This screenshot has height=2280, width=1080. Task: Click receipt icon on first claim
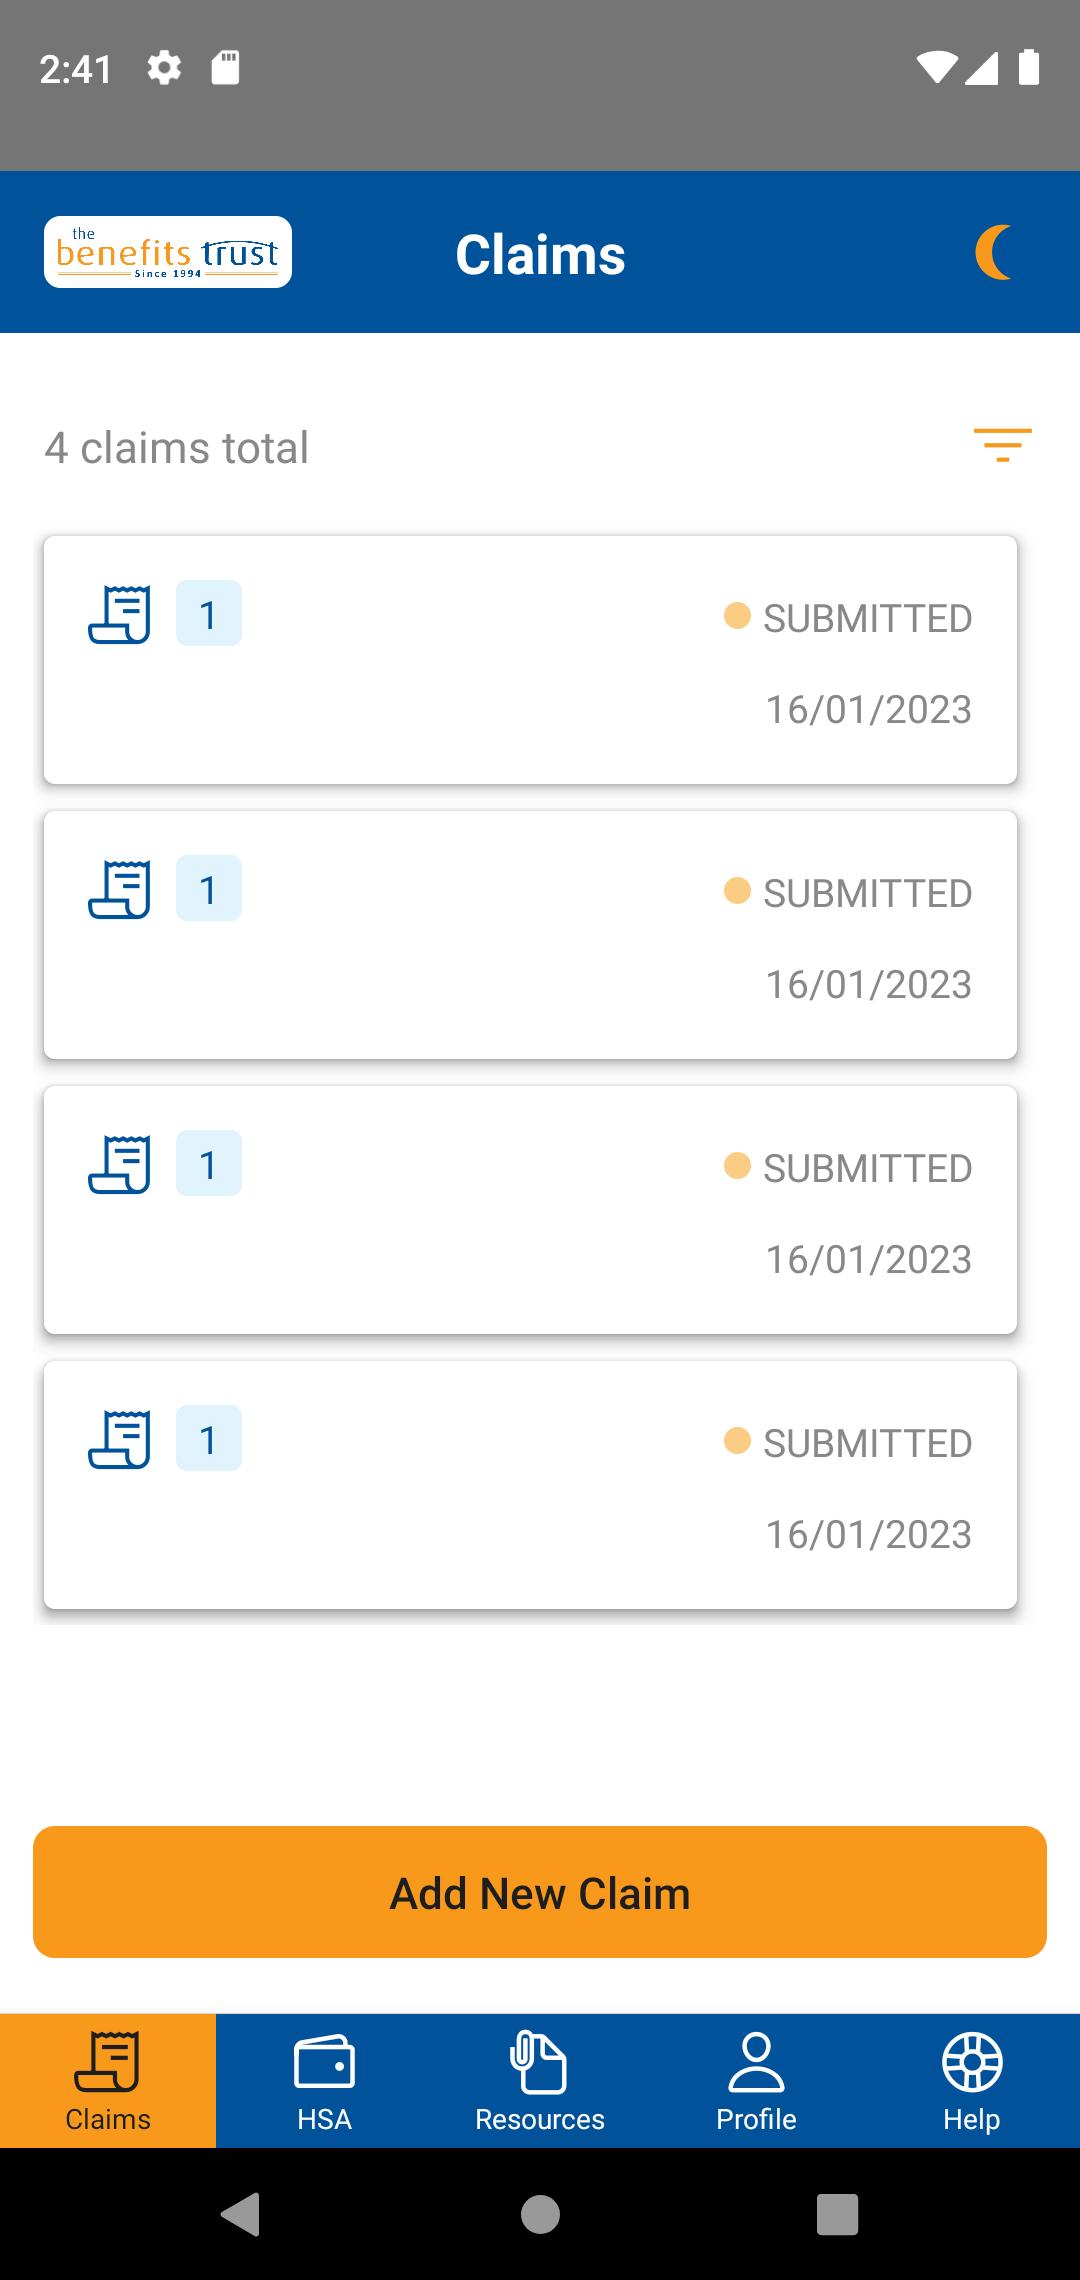(x=120, y=614)
